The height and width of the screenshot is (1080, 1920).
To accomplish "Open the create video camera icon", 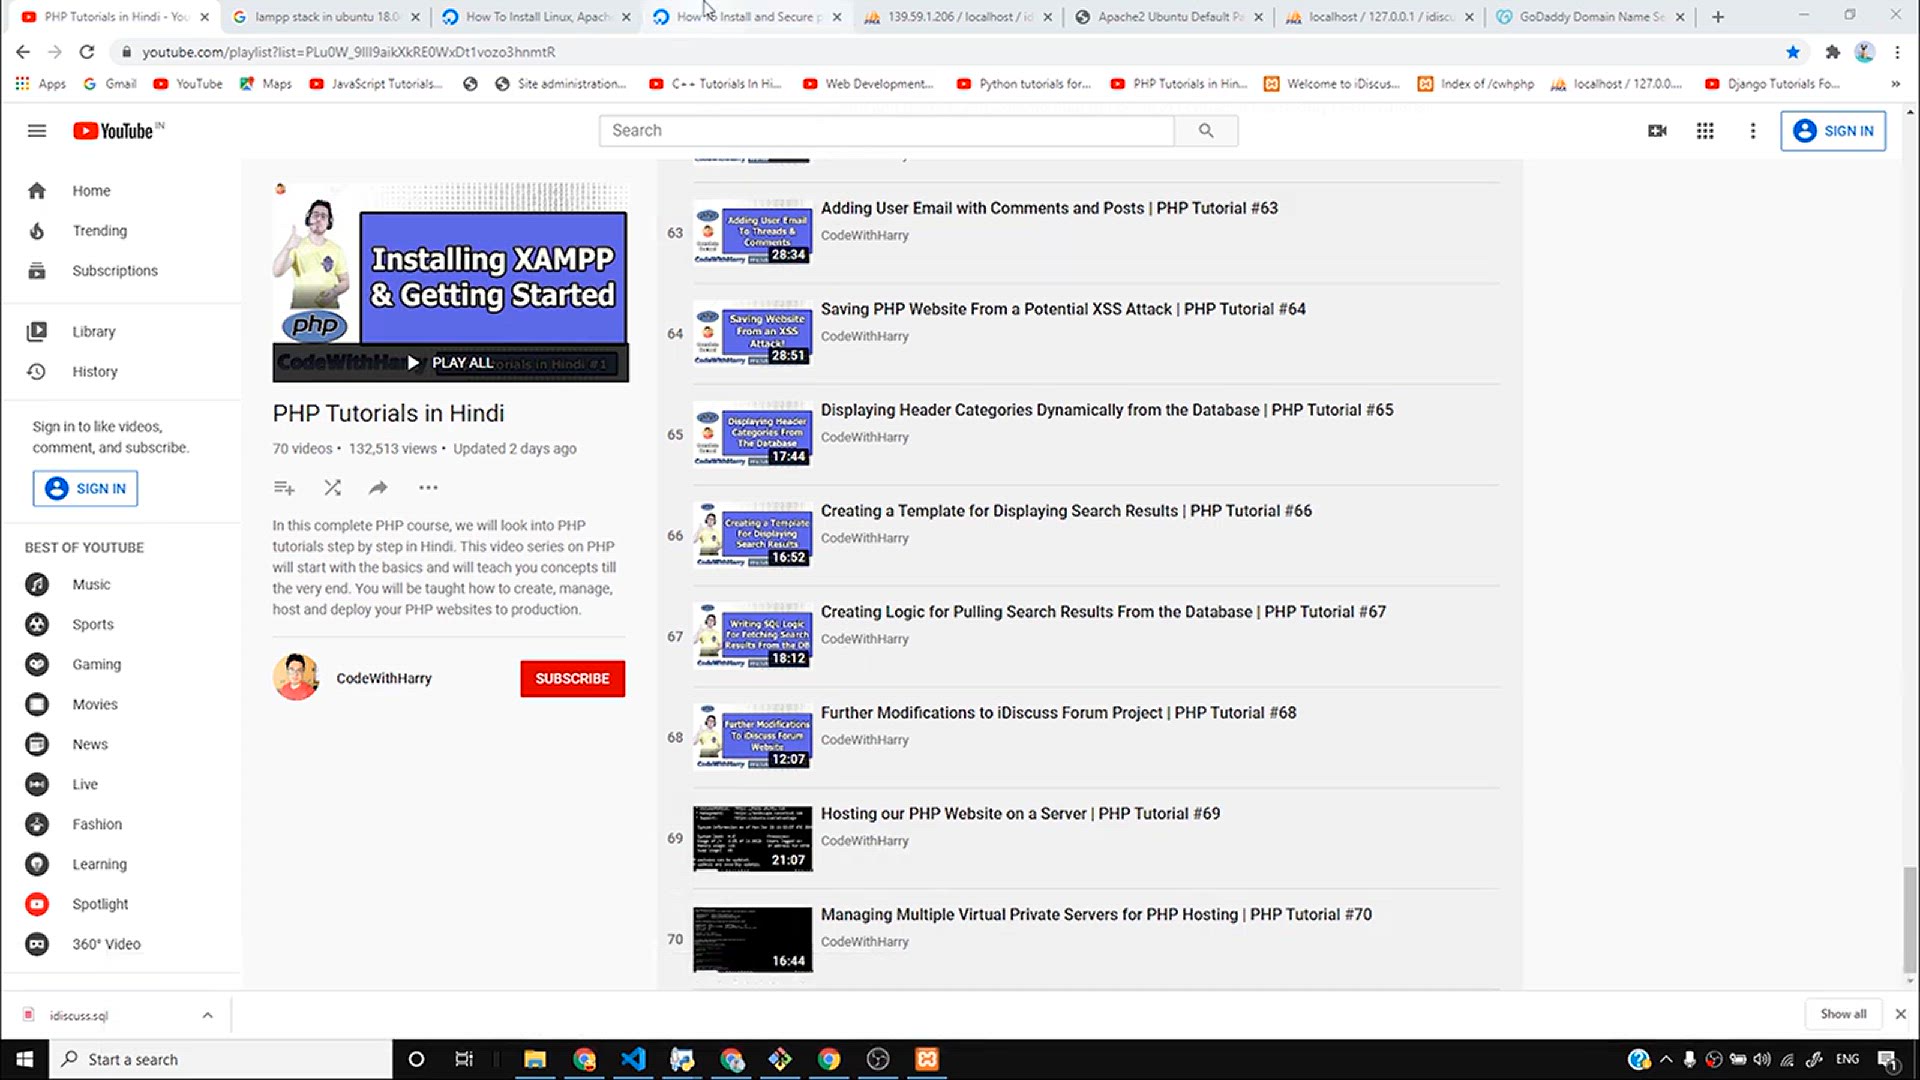I will pos(1657,131).
